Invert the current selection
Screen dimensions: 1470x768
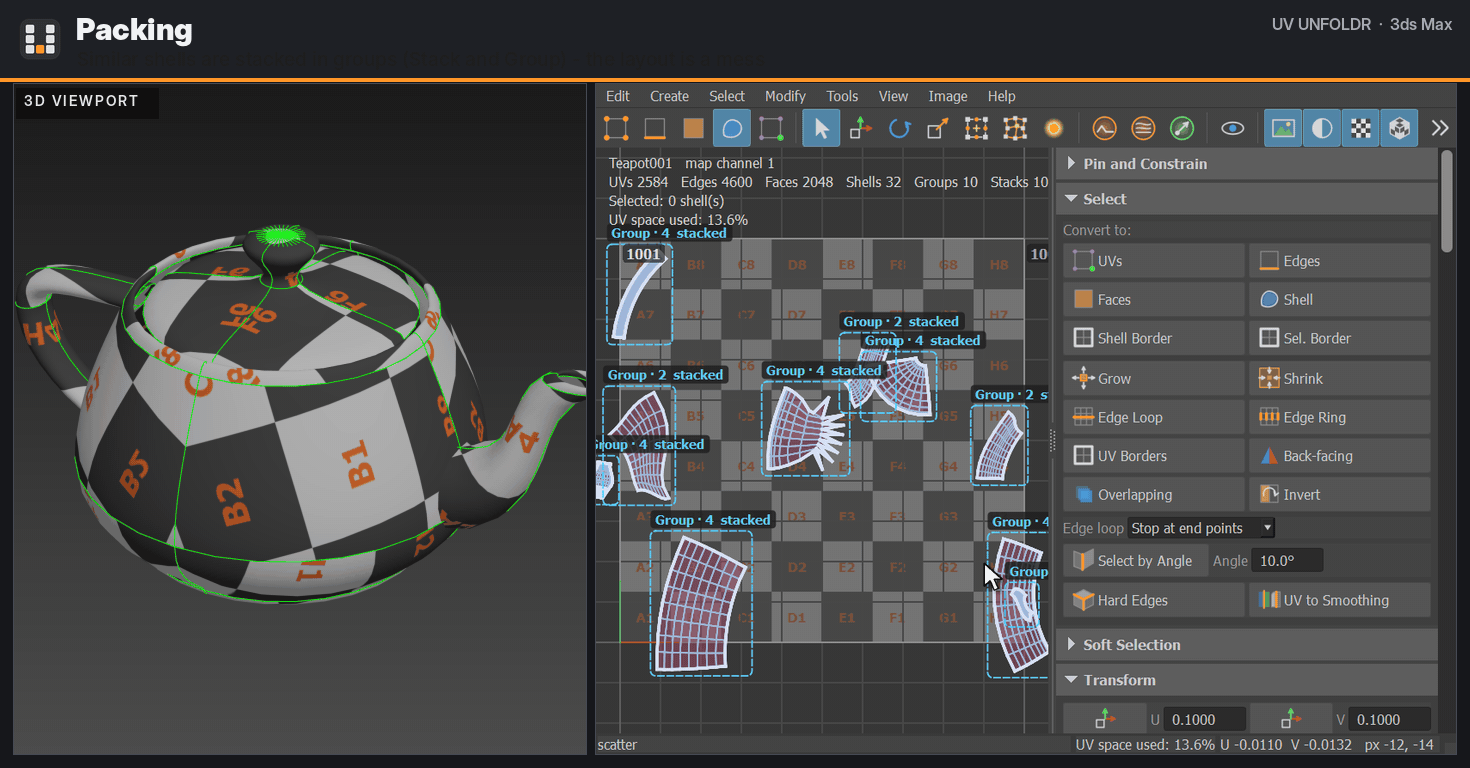1340,495
